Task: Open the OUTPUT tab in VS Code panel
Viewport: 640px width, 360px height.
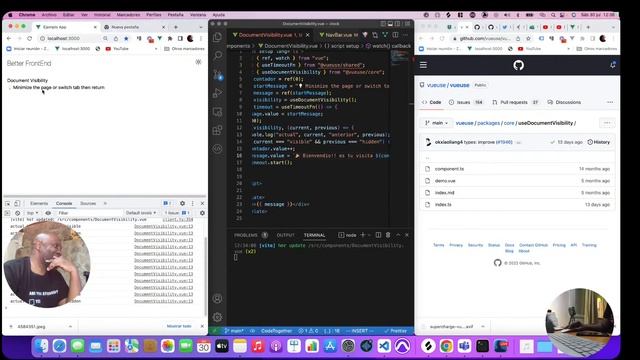Action: (x=285, y=235)
